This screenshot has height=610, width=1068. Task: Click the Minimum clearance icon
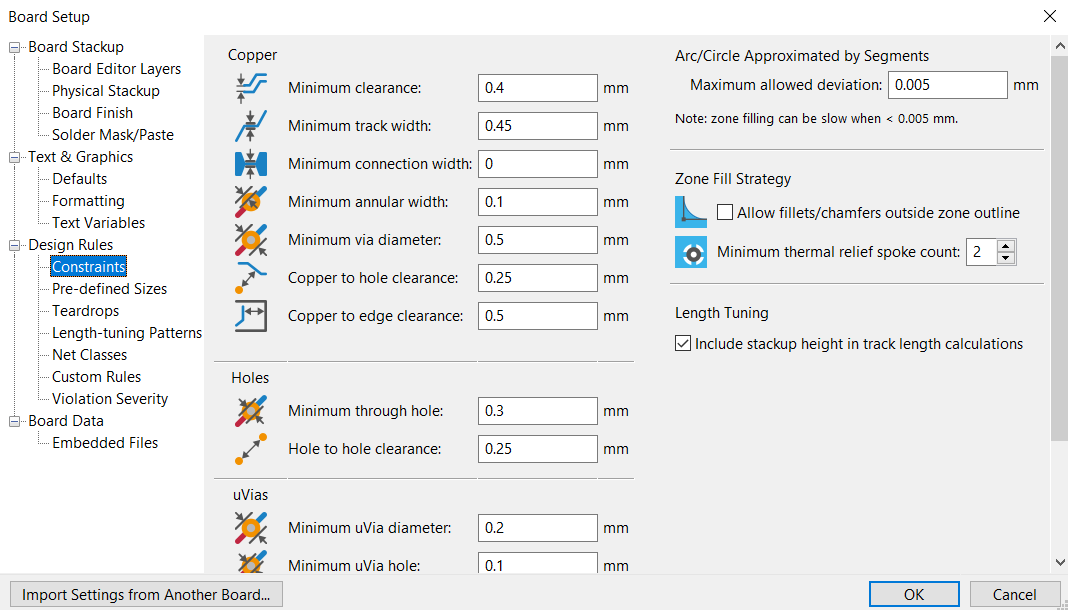[247, 88]
